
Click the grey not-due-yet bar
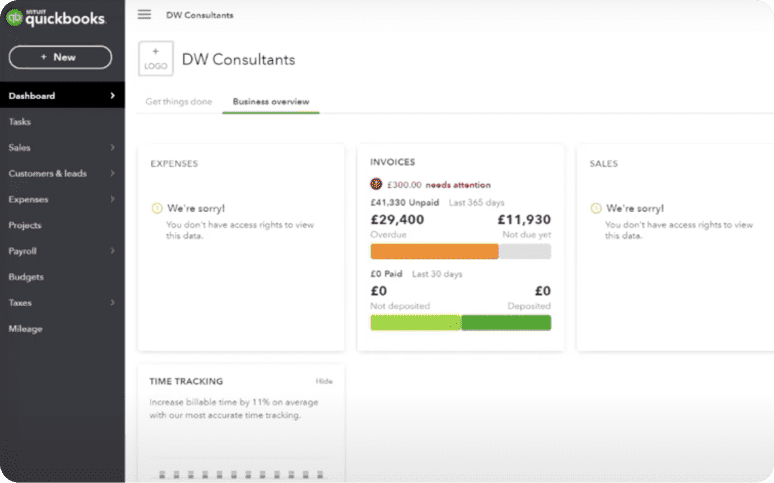click(525, 251)
